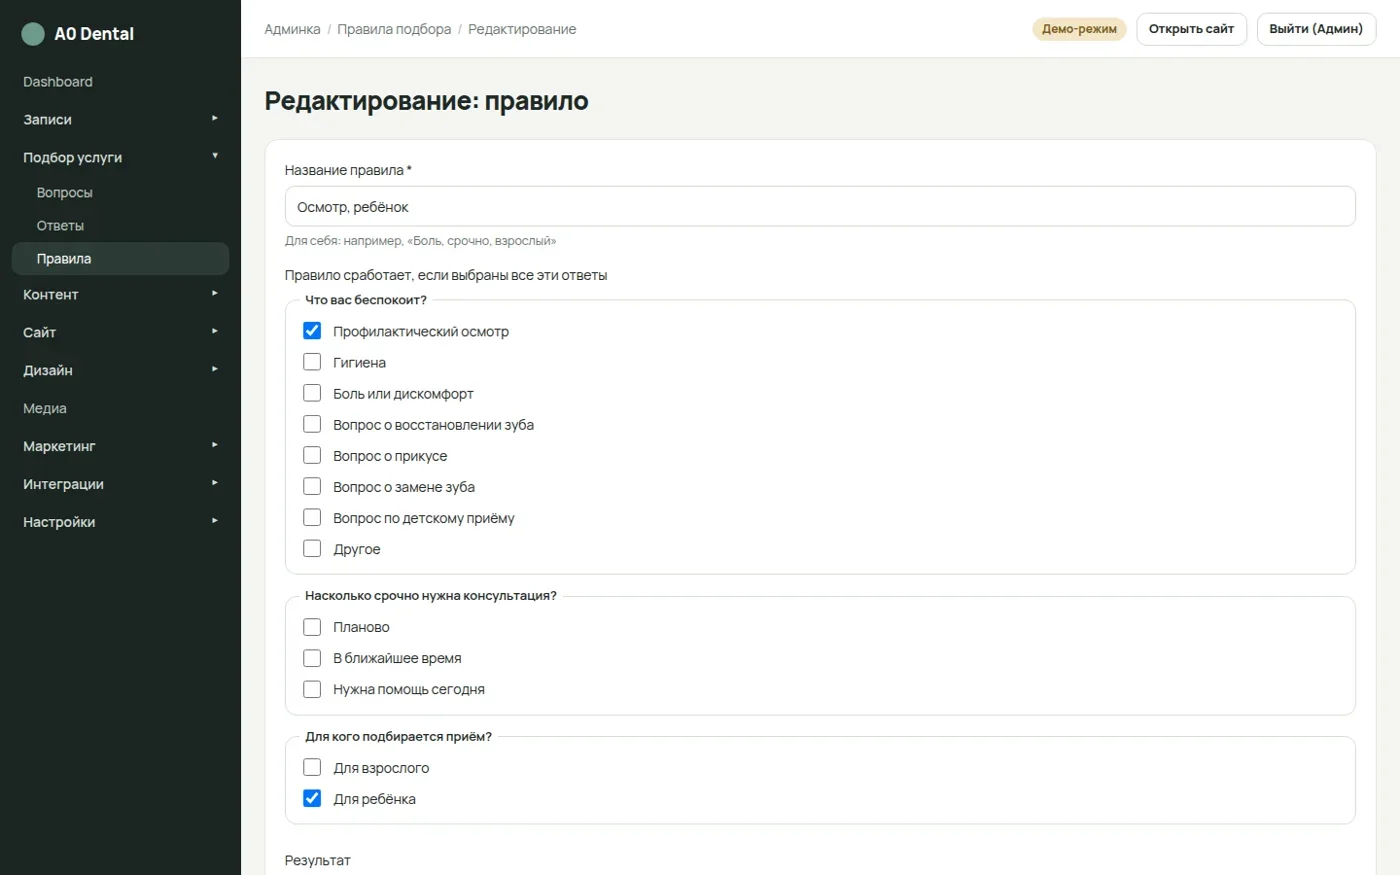Expand the Дизайн sidebar section
This screenshot has width=1400, height=875.
coord(120,370)
